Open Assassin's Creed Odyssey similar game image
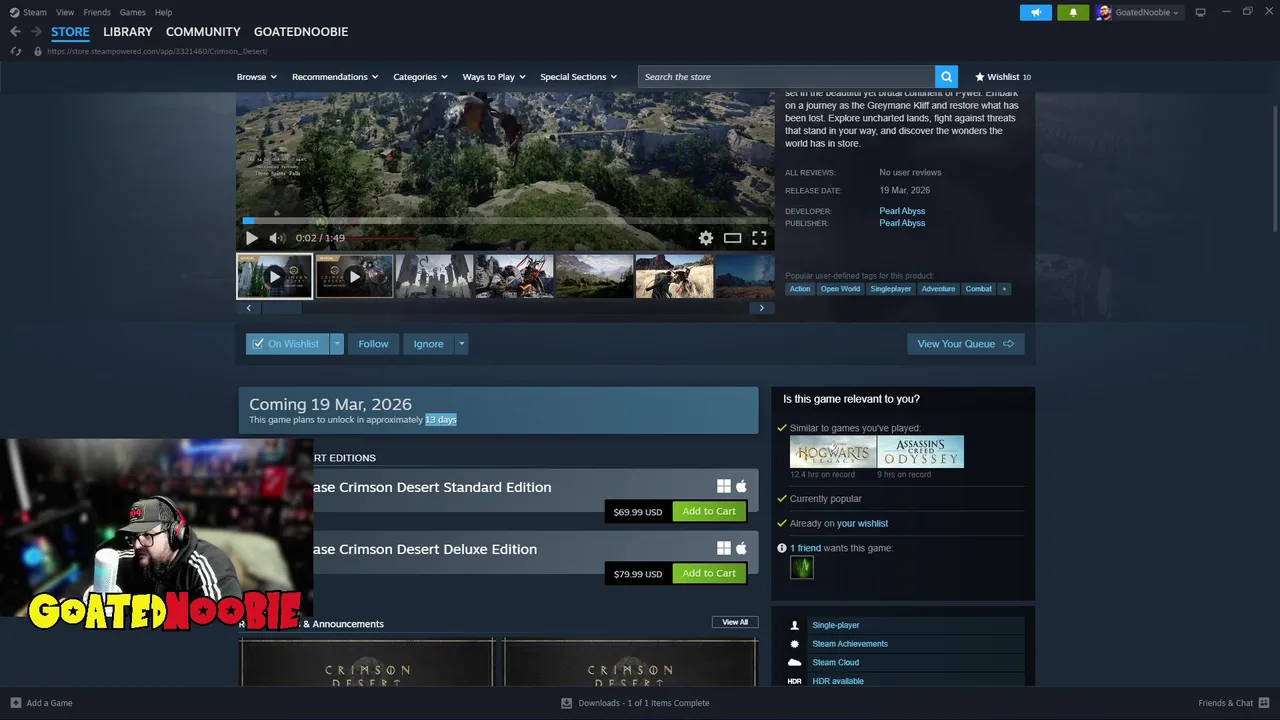This screenshot has width=1280, height=720. coord(921,452)
